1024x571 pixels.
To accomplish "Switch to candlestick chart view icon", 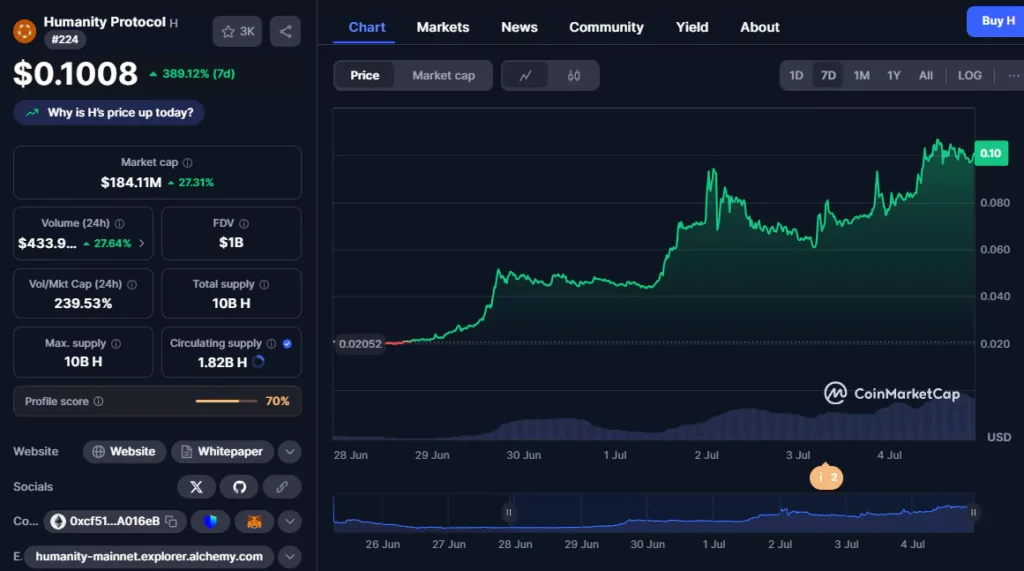I will 573,76.
